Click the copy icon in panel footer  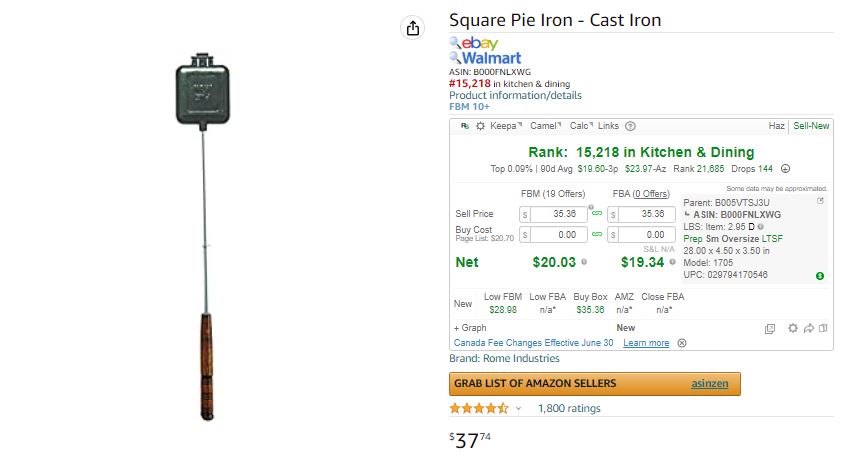pyautogui.click(x=770, y=329)
